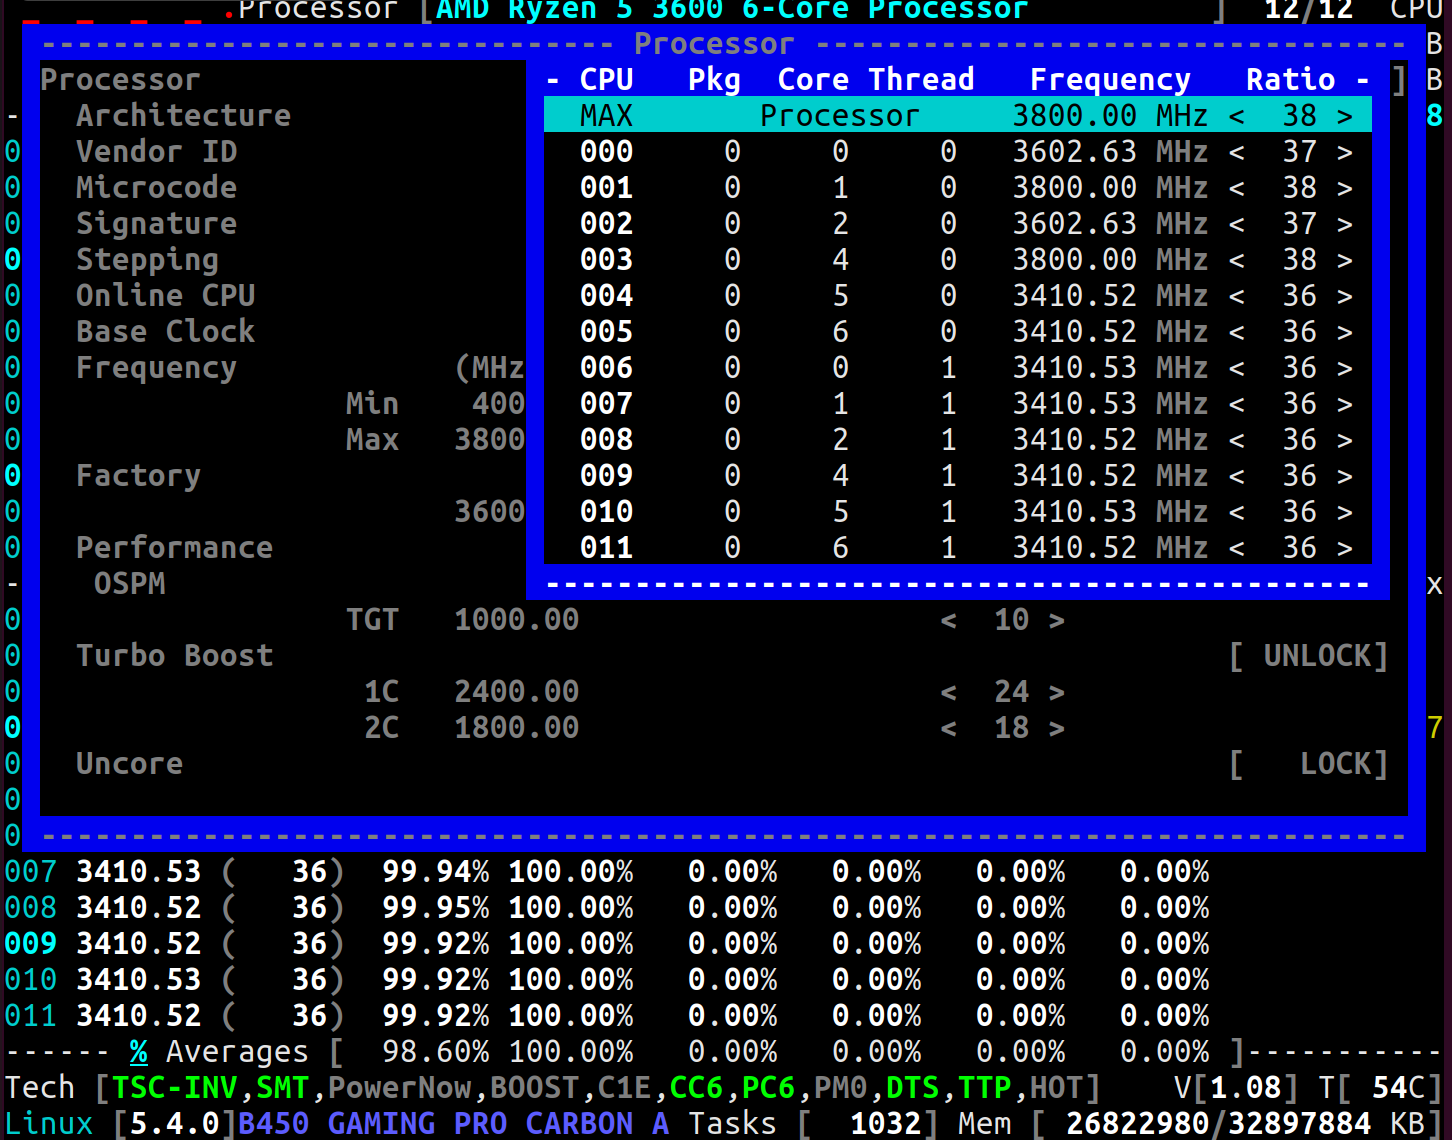Select the OSPM entry
The image size is (1452, 1140).
129,584
